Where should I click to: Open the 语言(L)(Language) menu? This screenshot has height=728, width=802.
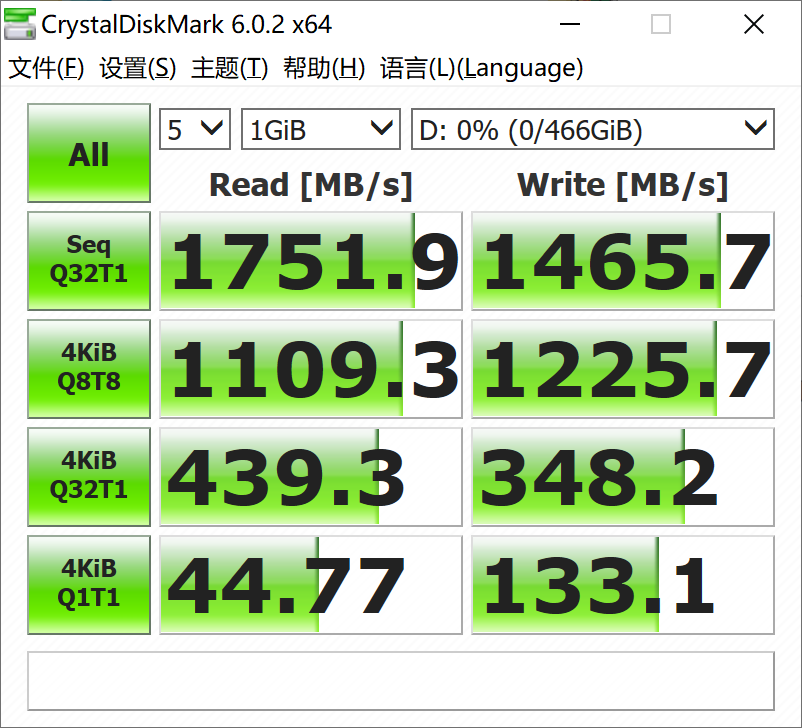(481, 68)
